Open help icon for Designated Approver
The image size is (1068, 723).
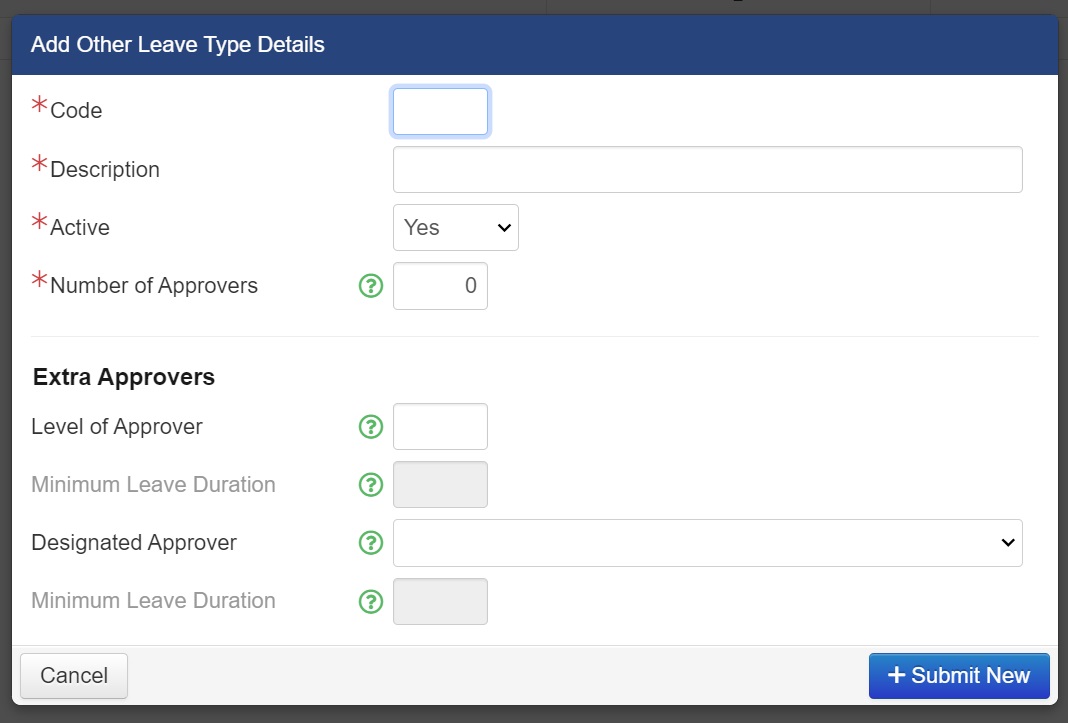371,543
